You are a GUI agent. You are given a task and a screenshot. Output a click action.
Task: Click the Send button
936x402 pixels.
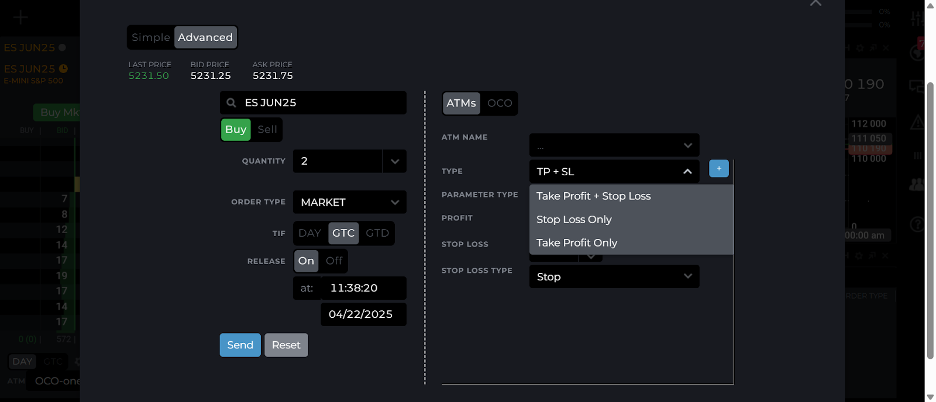240,345
